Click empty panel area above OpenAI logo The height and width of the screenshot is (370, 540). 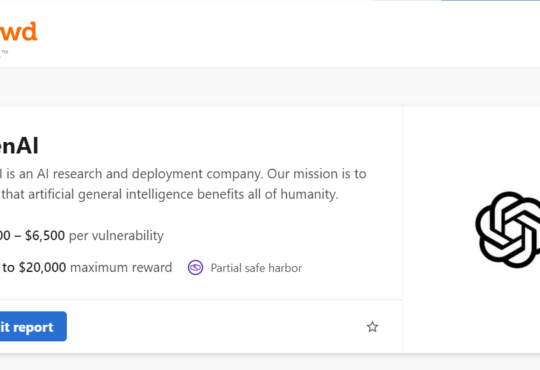472,148
